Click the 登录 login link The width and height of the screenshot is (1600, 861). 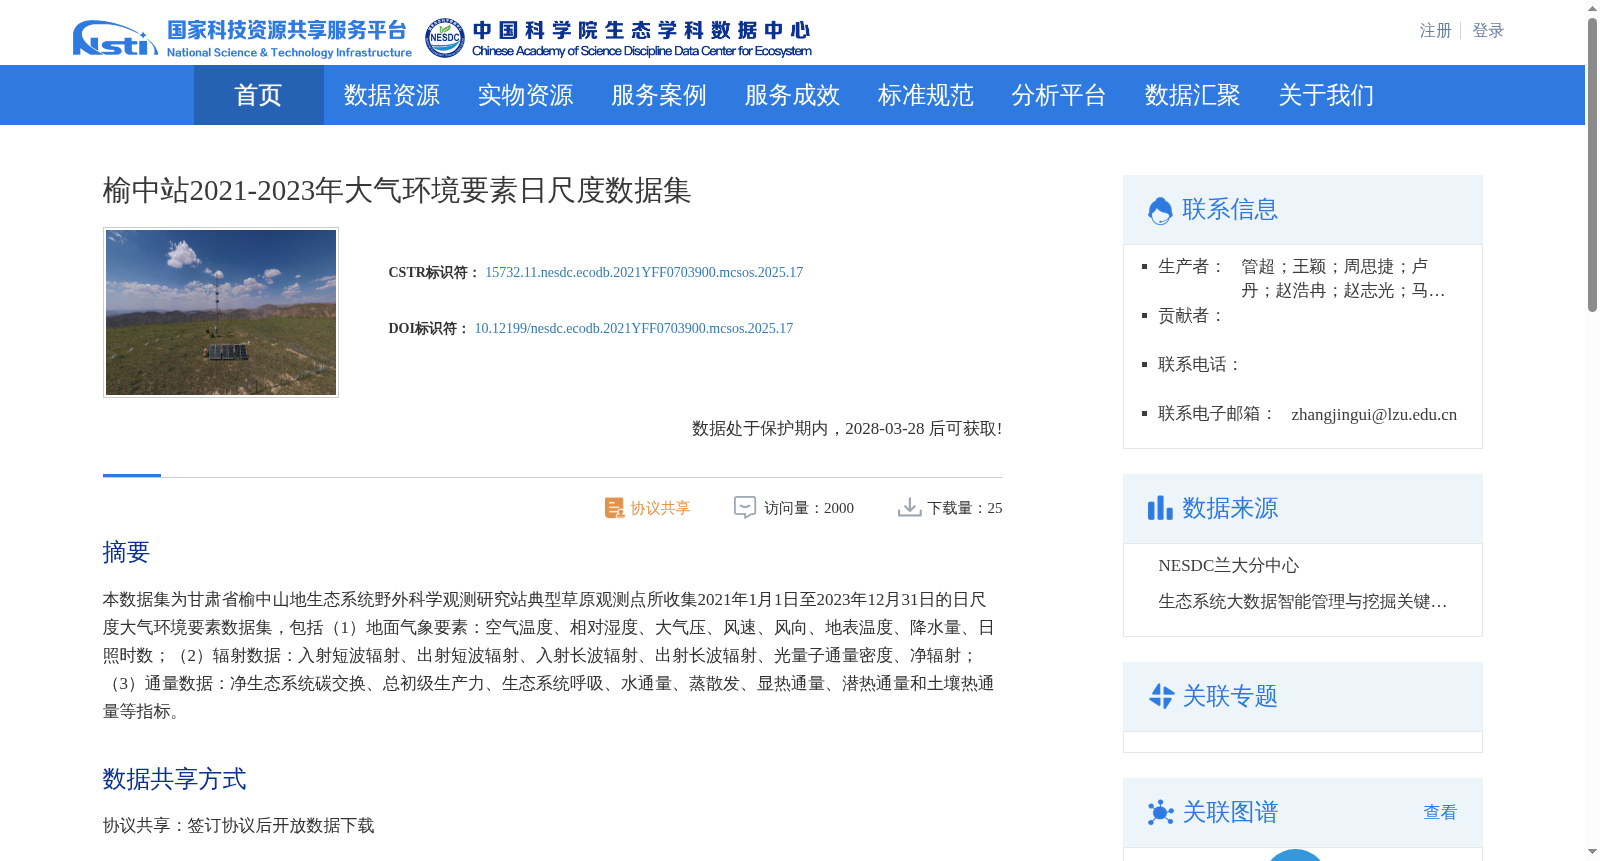pos(1488,30)
